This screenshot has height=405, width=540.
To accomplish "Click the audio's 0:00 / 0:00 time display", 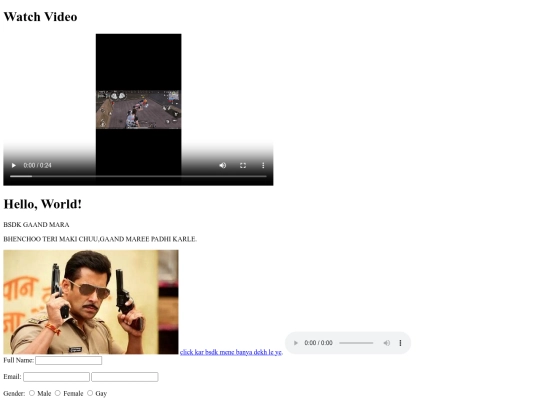I will 319,343.
